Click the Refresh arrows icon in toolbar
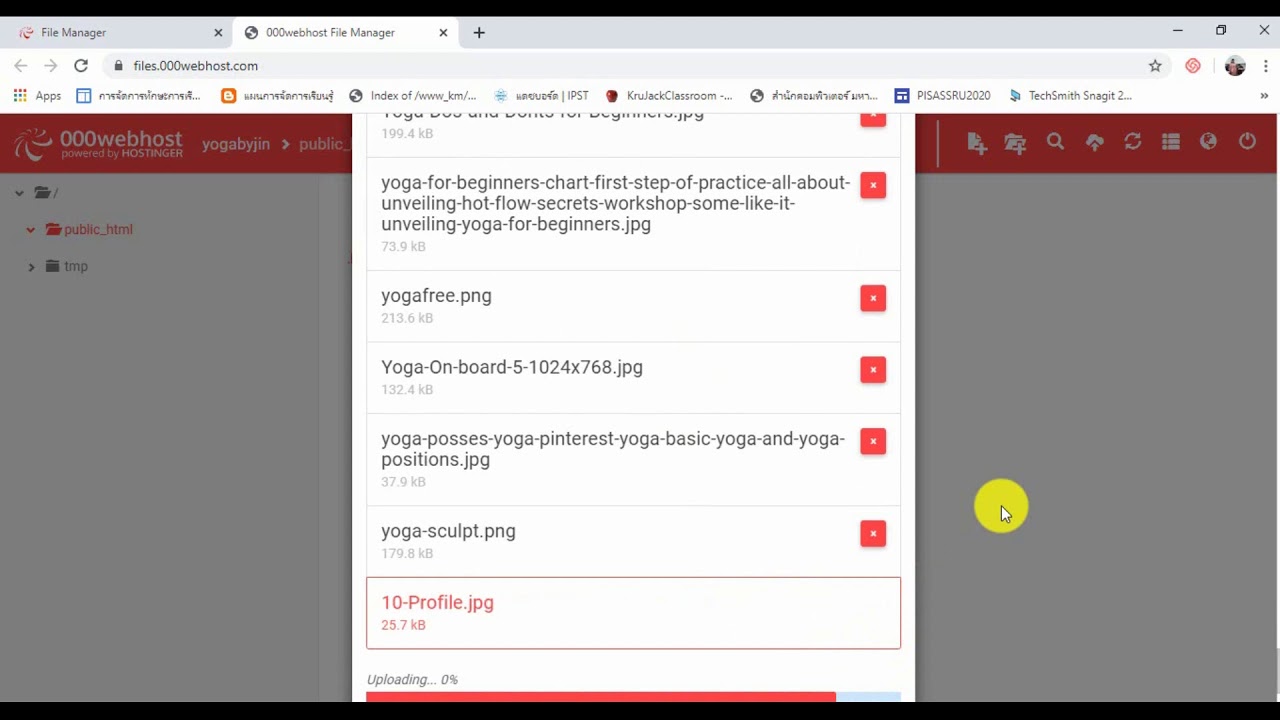 point(1132,142)
